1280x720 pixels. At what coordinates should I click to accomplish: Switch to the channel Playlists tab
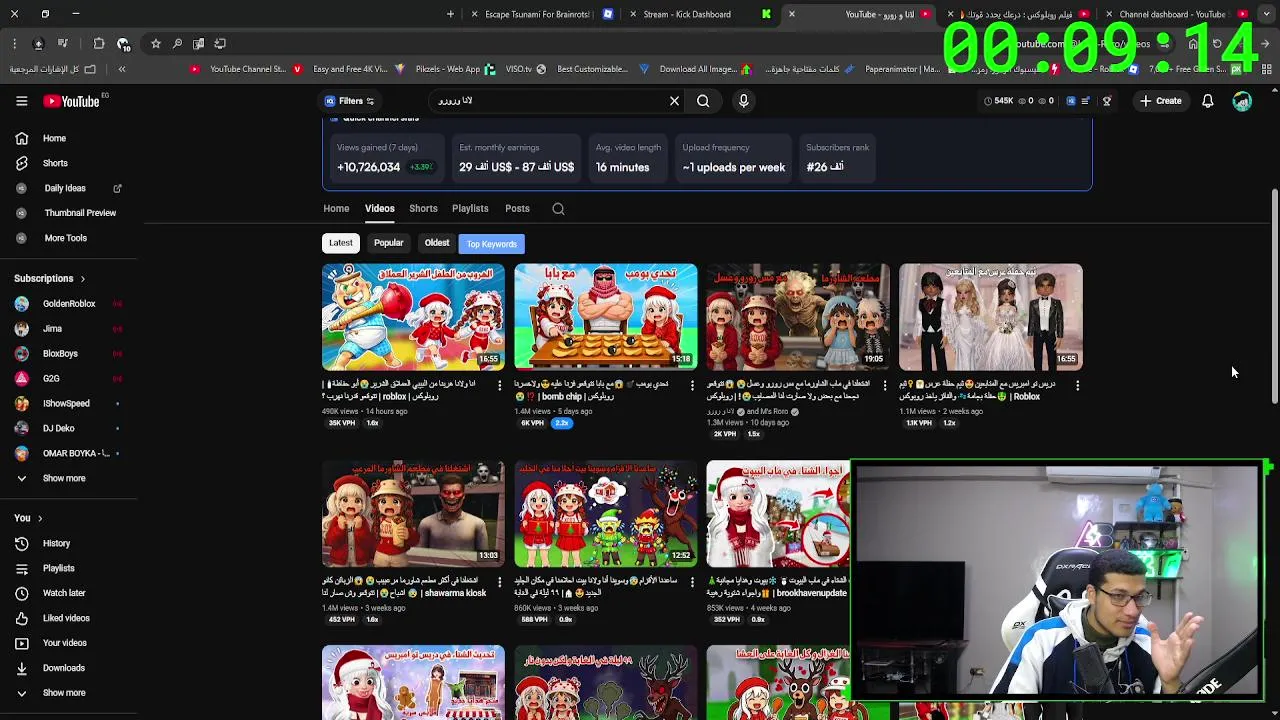(470, 209)
